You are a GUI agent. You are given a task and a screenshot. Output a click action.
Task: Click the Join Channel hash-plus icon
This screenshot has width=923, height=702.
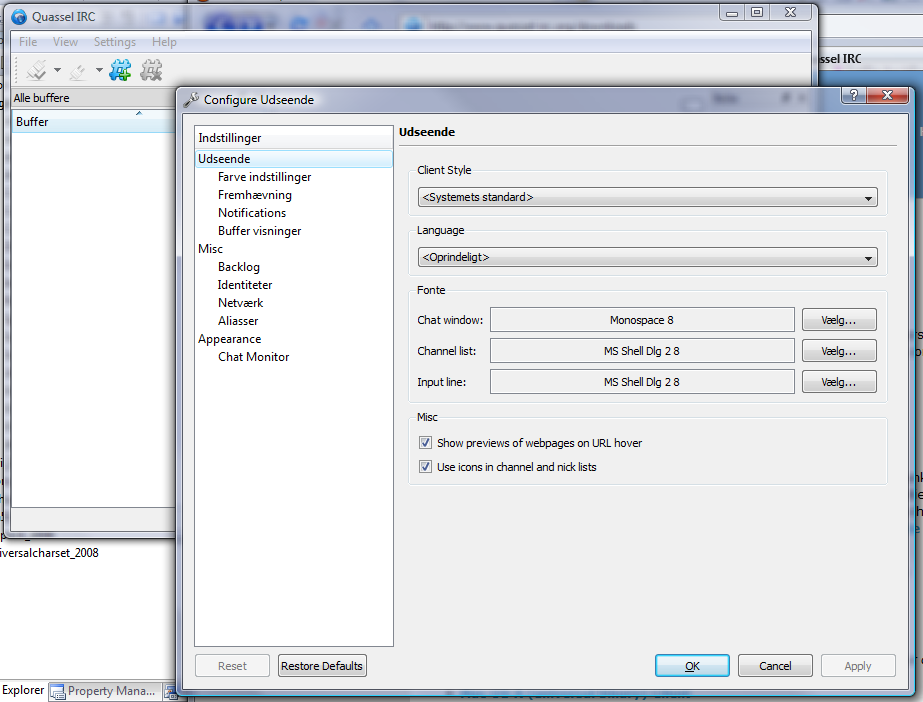[x=120, y=70]
